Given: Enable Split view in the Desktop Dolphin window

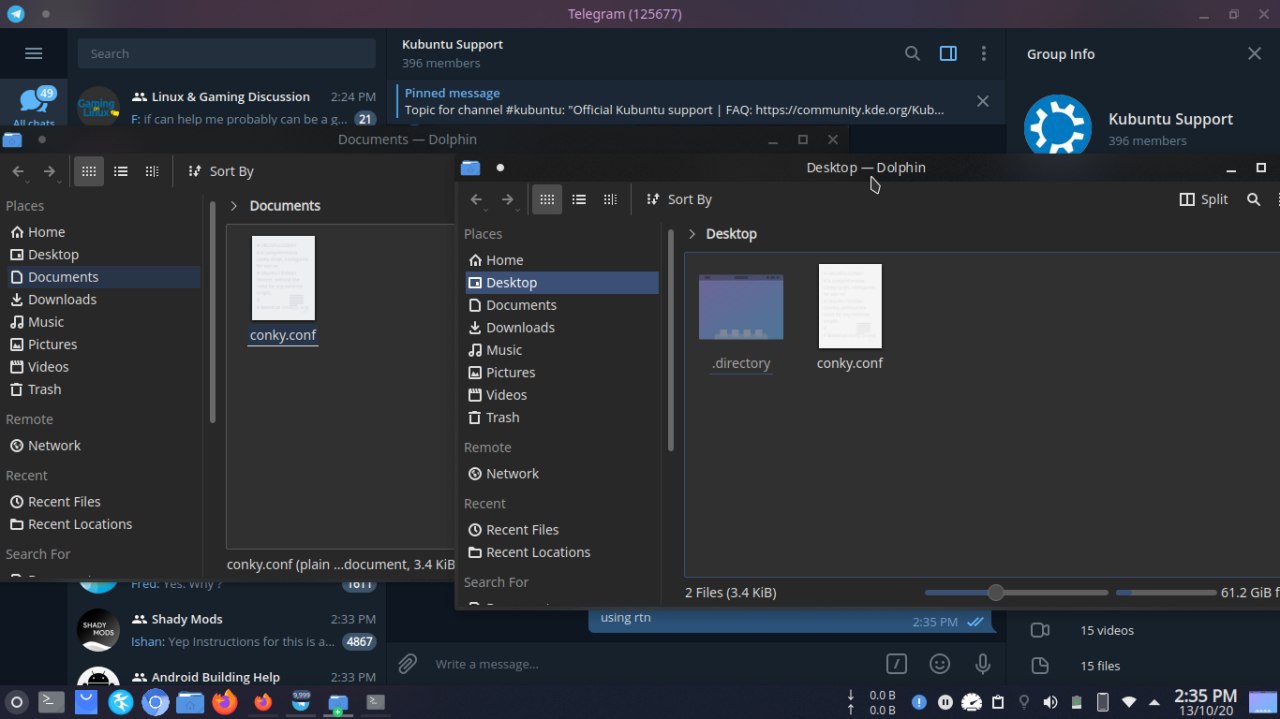Looking at the screenshot, I should tap(1204, 200).
